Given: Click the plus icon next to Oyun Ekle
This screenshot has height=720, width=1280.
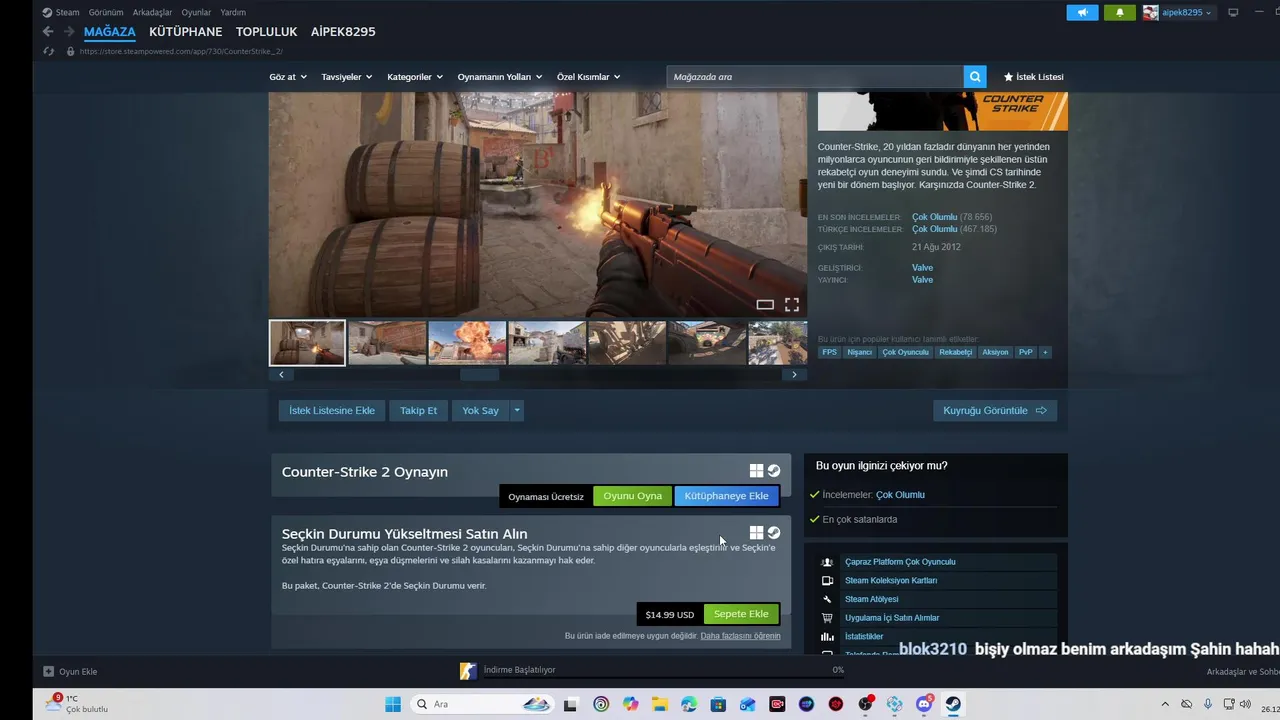Looking at the screenshot, I should (48, 672).
